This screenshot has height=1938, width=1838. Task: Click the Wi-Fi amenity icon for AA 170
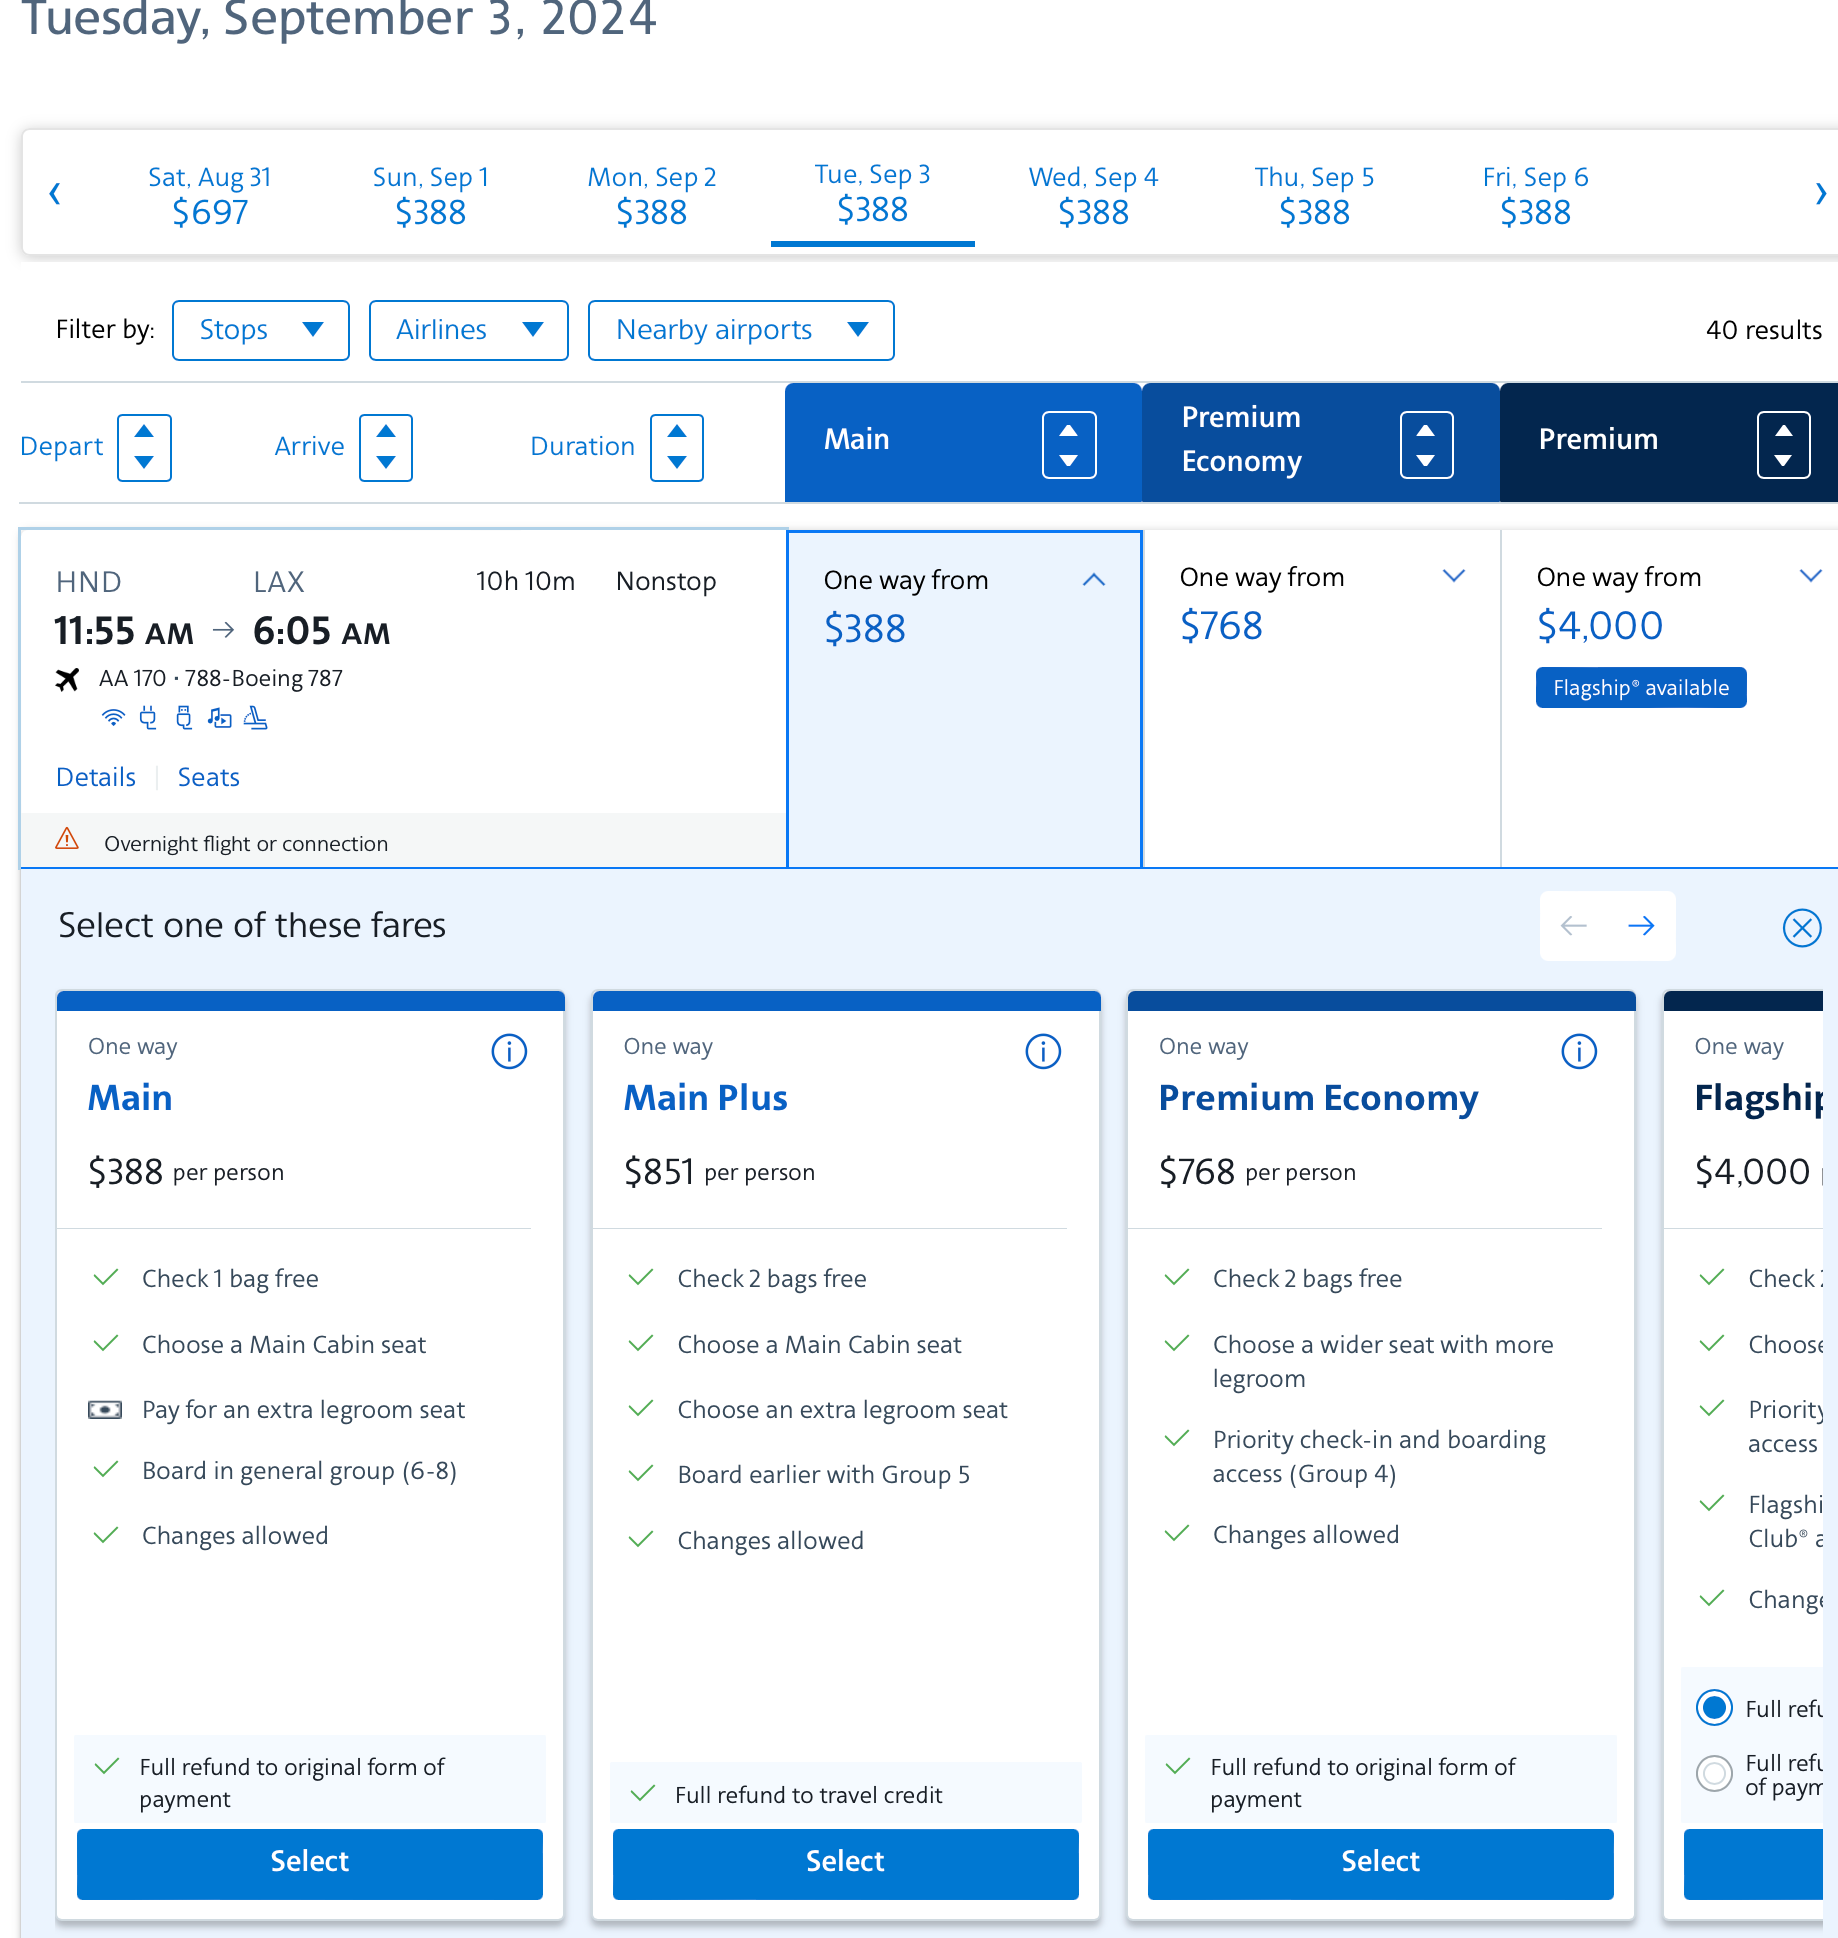tap(113, 718)
